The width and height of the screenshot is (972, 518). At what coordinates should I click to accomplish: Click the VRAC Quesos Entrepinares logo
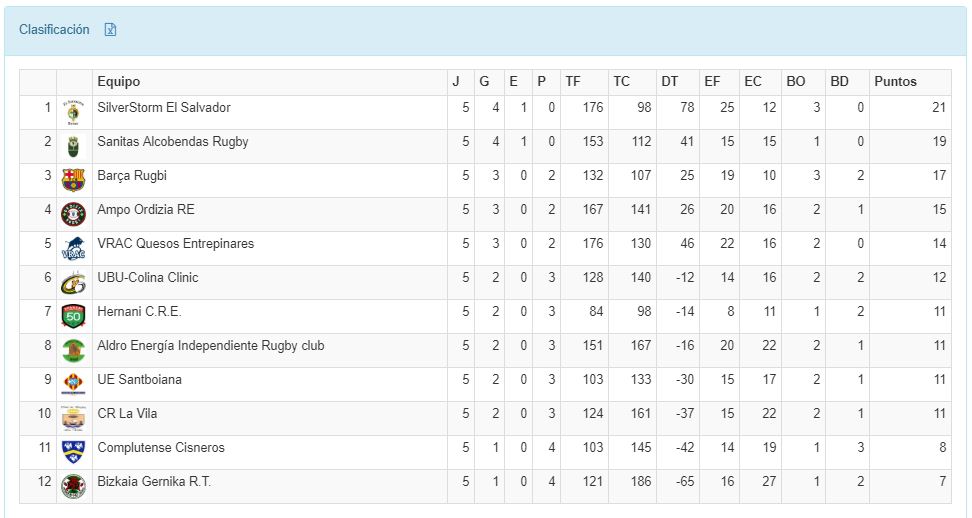pos(73,248)
